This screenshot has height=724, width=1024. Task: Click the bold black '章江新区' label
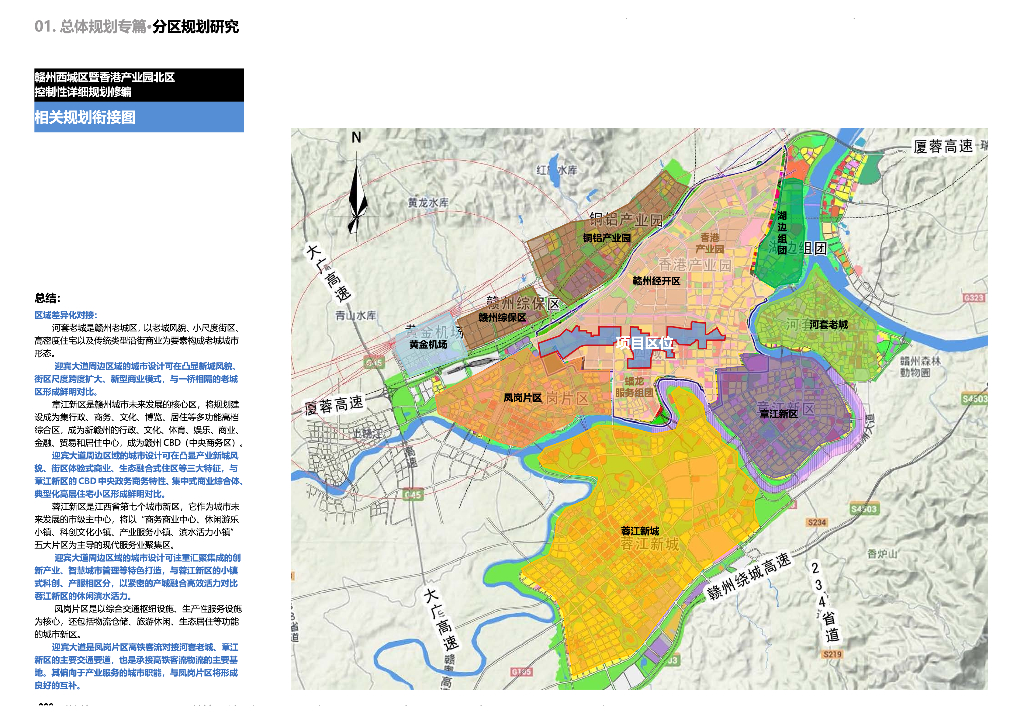tap(778, 413)
